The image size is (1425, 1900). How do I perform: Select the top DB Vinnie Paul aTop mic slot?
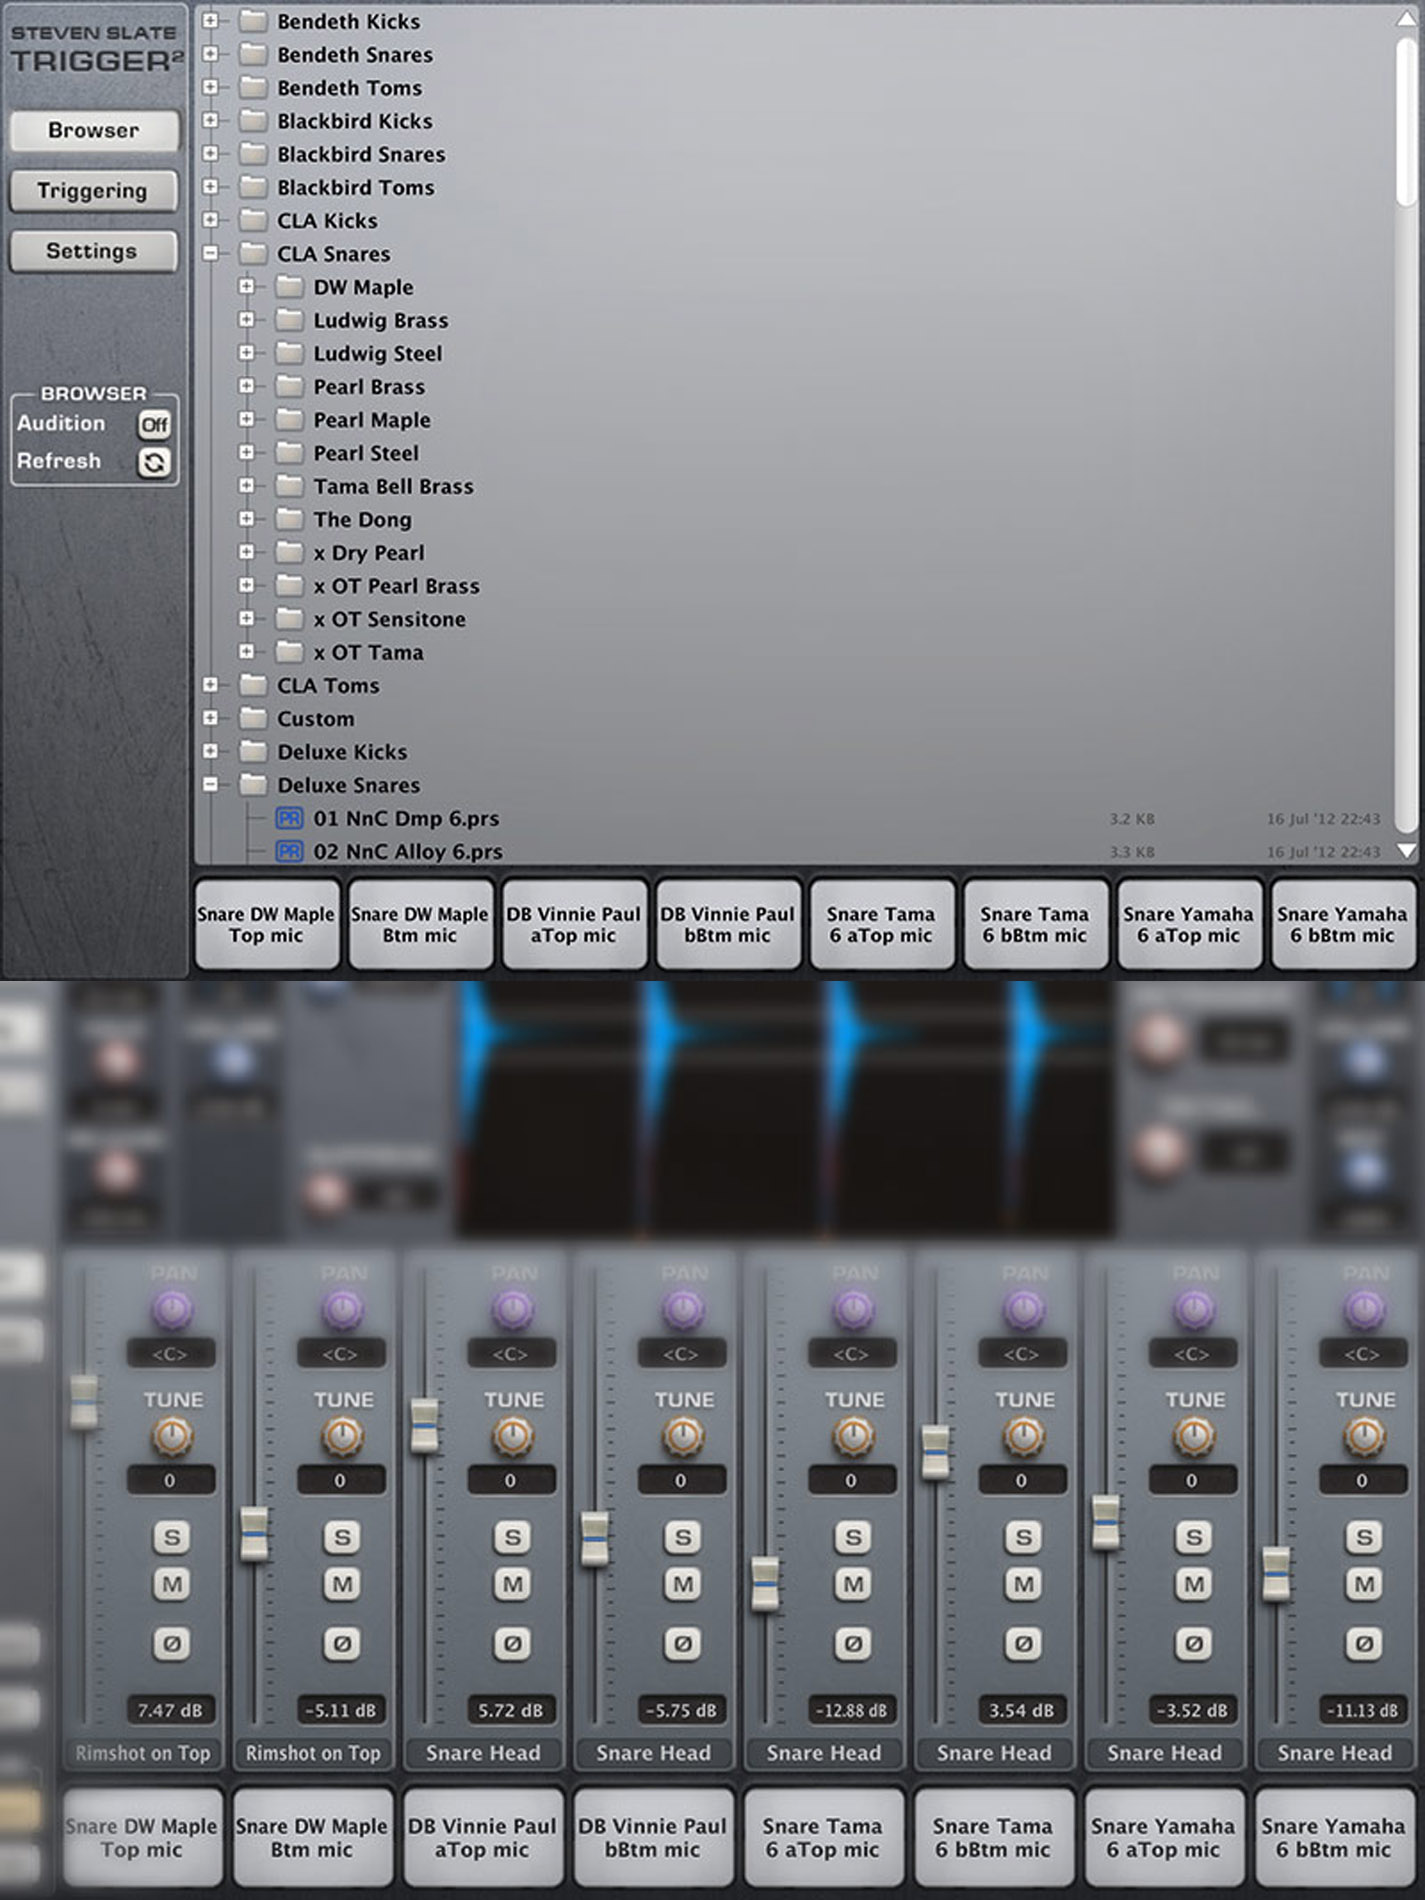click(x=574, y=925)
